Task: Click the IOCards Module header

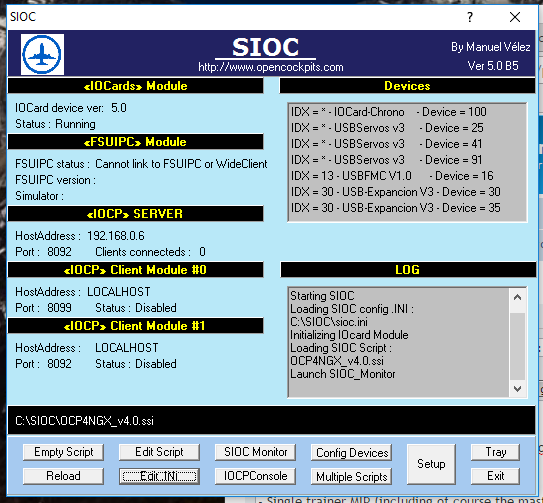Action: (x=135, y=86)
